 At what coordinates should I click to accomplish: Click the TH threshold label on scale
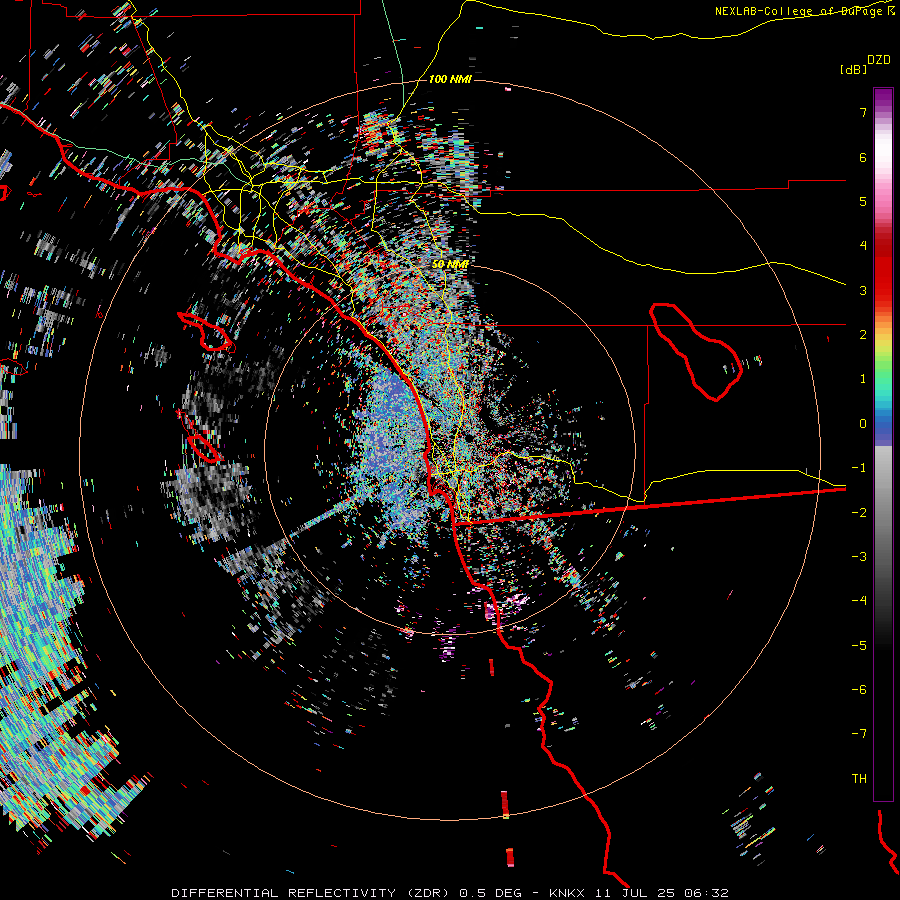coord(859,779)
